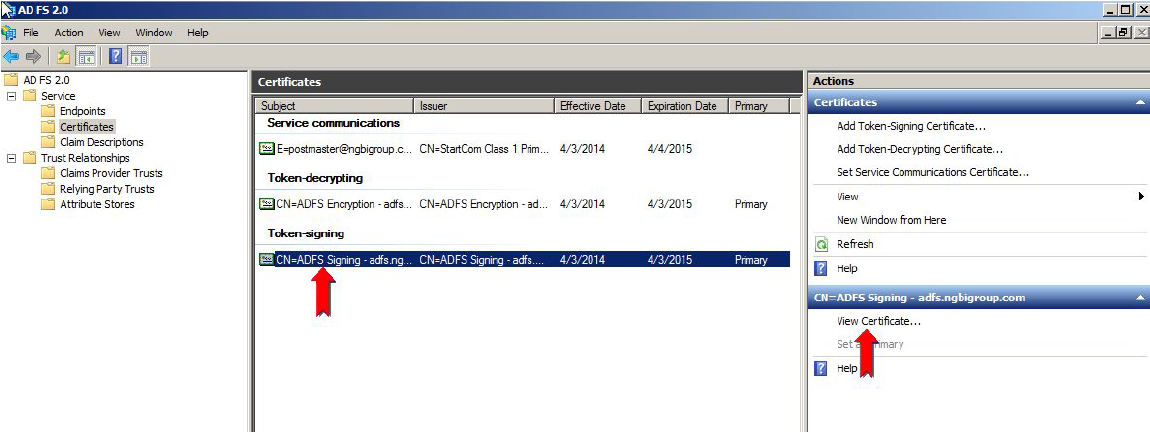Click the Token-decrypting group header
Viewport: 1150px width, 432px height.
tap(315, 178)
